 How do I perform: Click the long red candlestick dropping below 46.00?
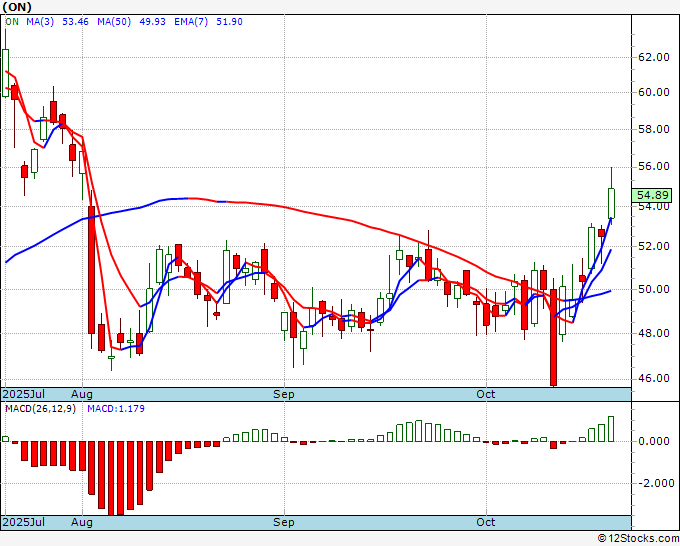553,337
